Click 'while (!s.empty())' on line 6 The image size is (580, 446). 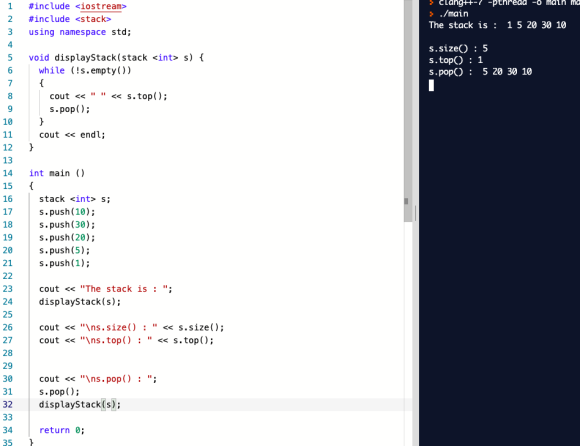tap(85, 71)
